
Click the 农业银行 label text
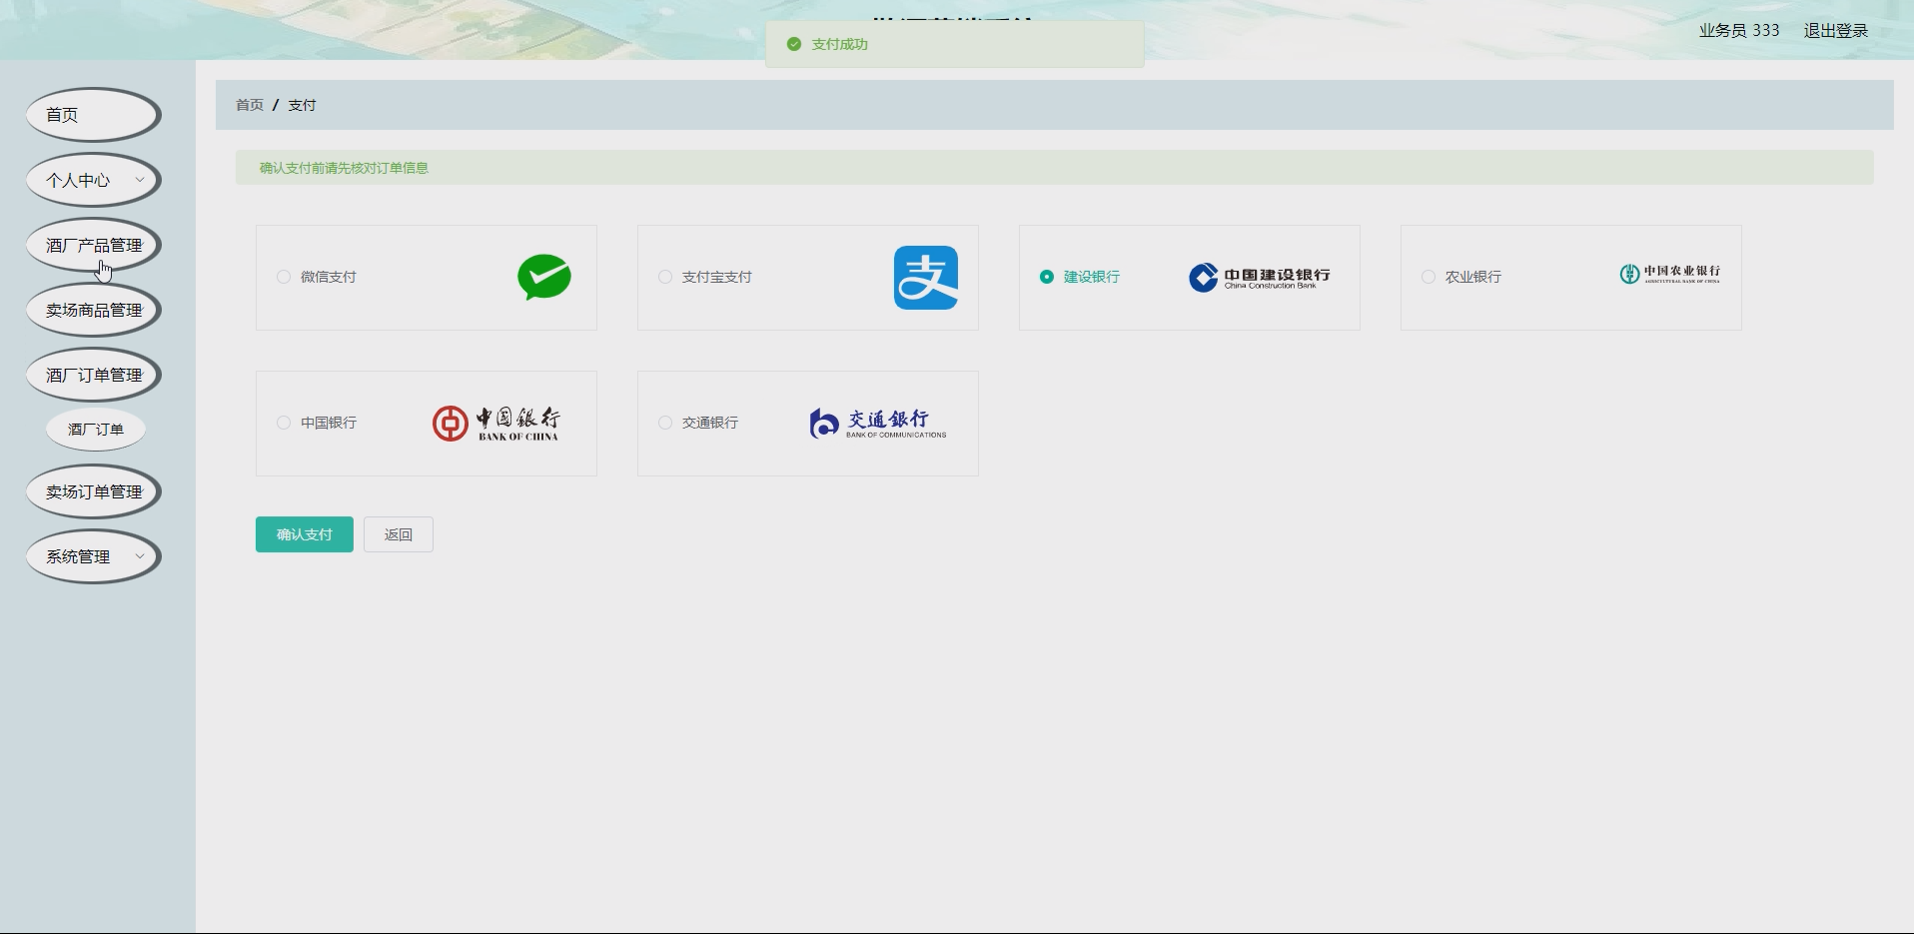(1473, 277)
